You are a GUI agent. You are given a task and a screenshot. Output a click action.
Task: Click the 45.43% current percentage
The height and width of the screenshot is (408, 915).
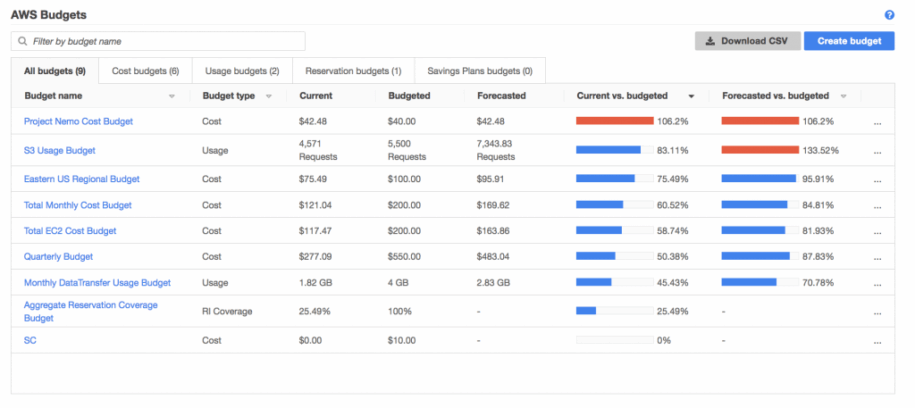[672, 283]
